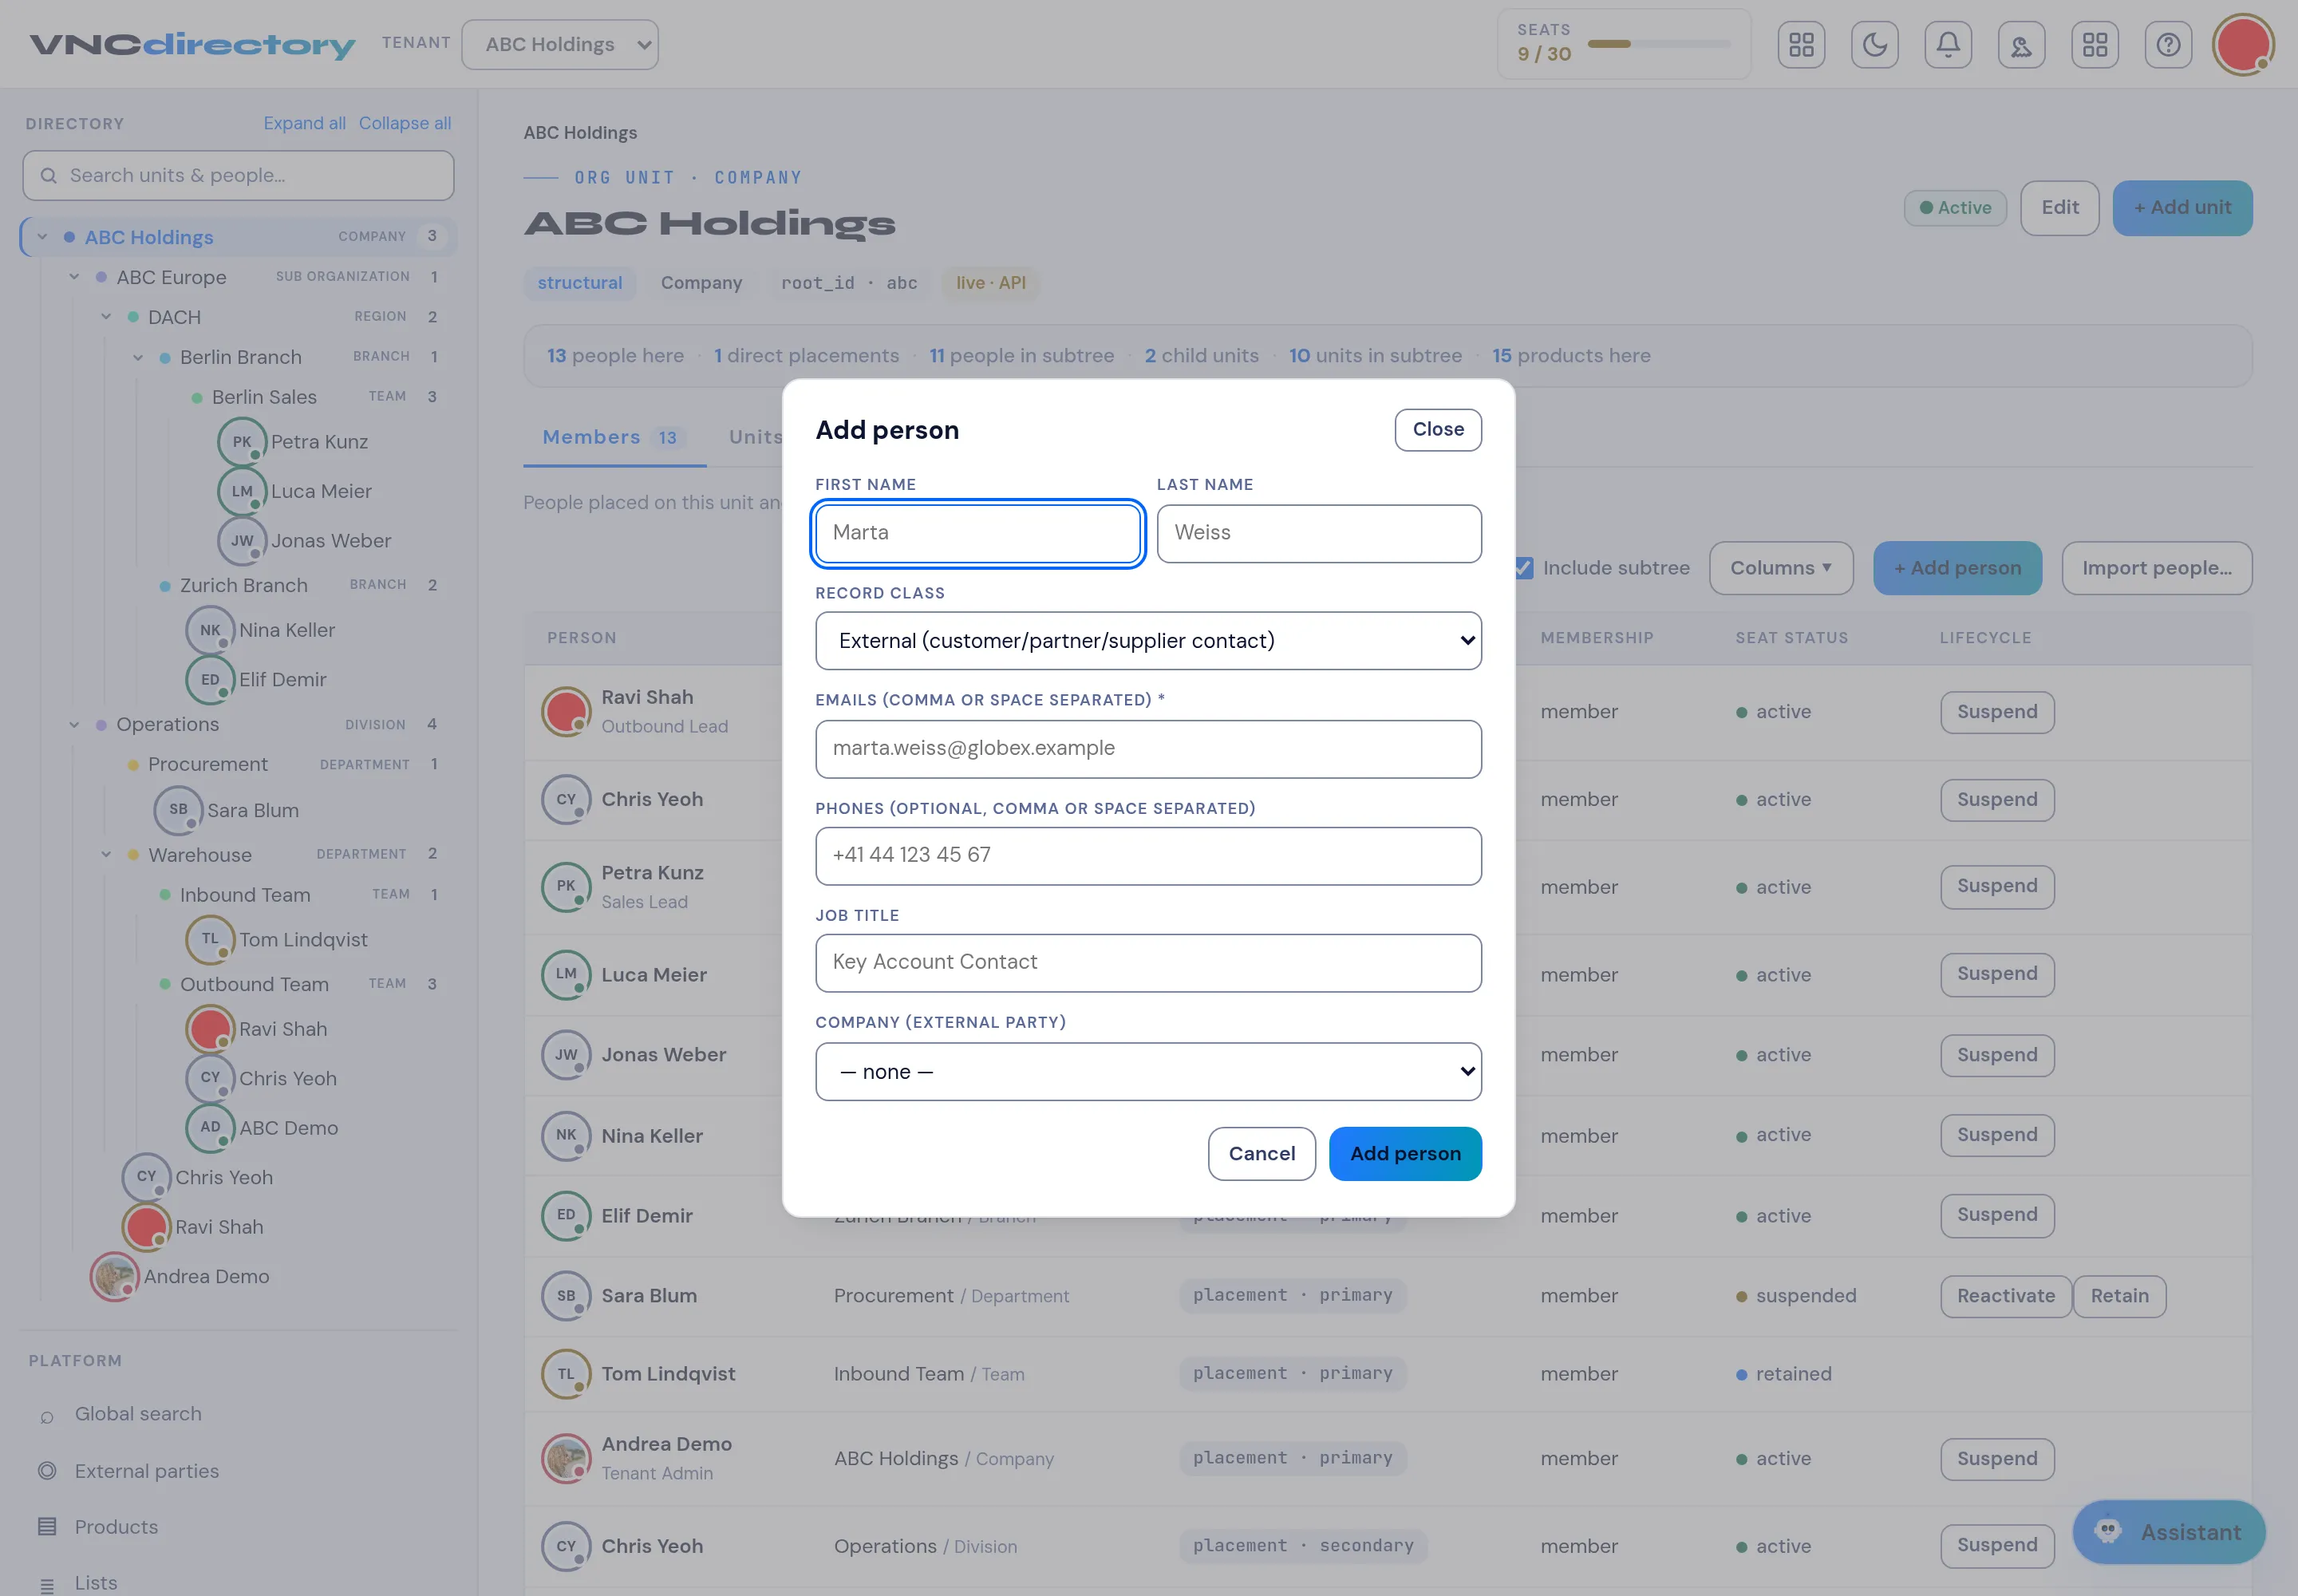Image resolution: width=2298 pixels, height=1596 pixels.
Task: Click the VNCdirectory logo
Action: click(x=192, y=45)
